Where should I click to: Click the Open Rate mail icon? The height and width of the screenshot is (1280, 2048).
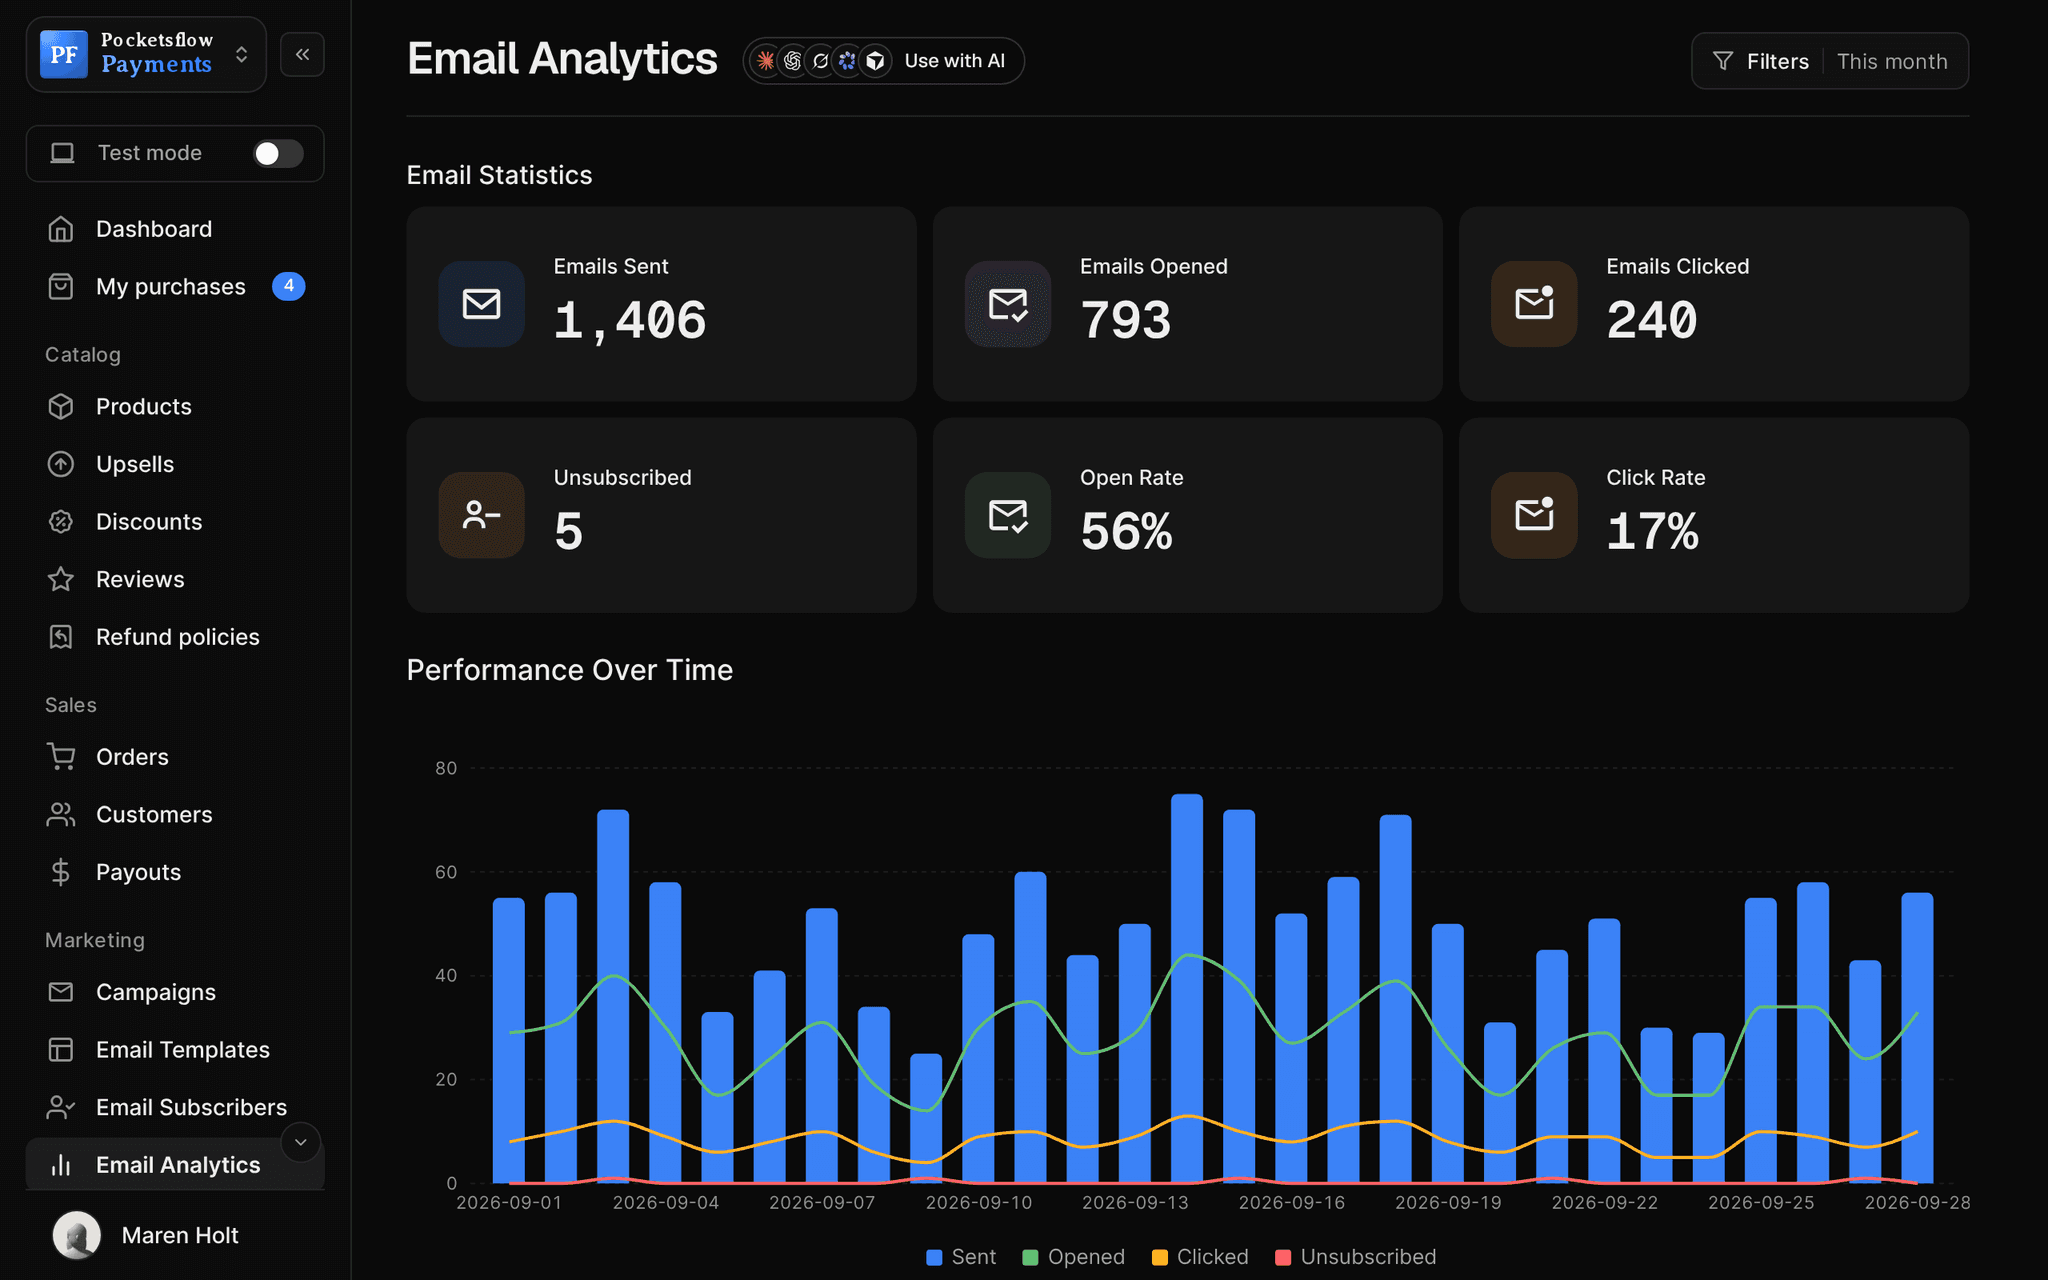[x=1008, y=515]
